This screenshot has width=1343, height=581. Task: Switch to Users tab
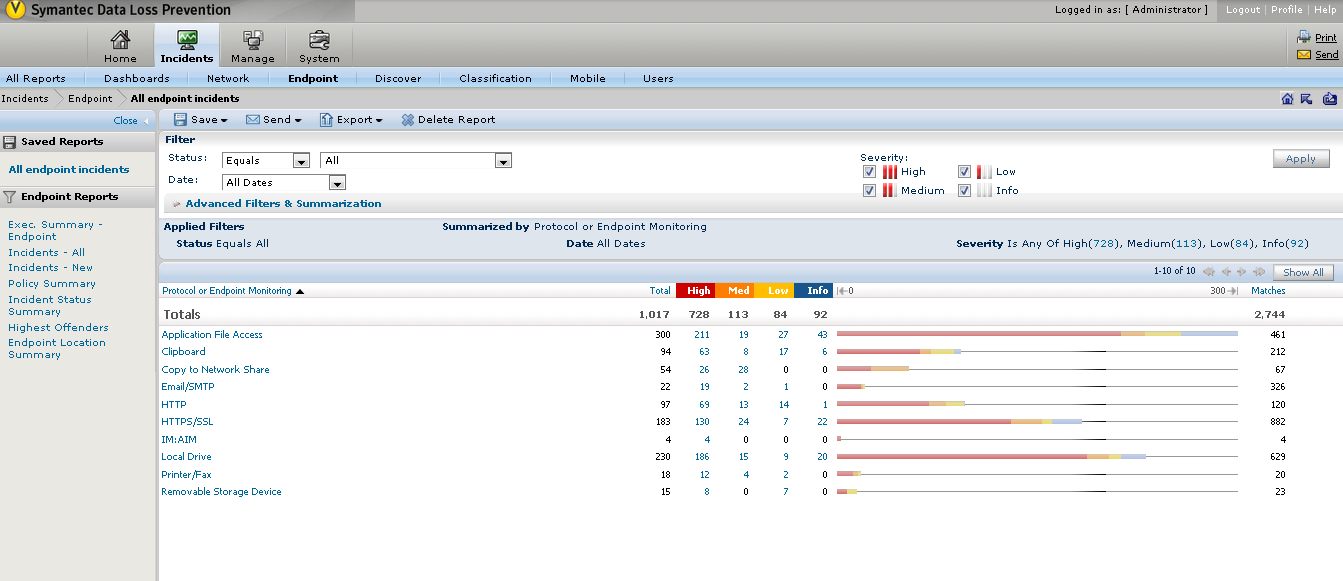coord(658,78)
